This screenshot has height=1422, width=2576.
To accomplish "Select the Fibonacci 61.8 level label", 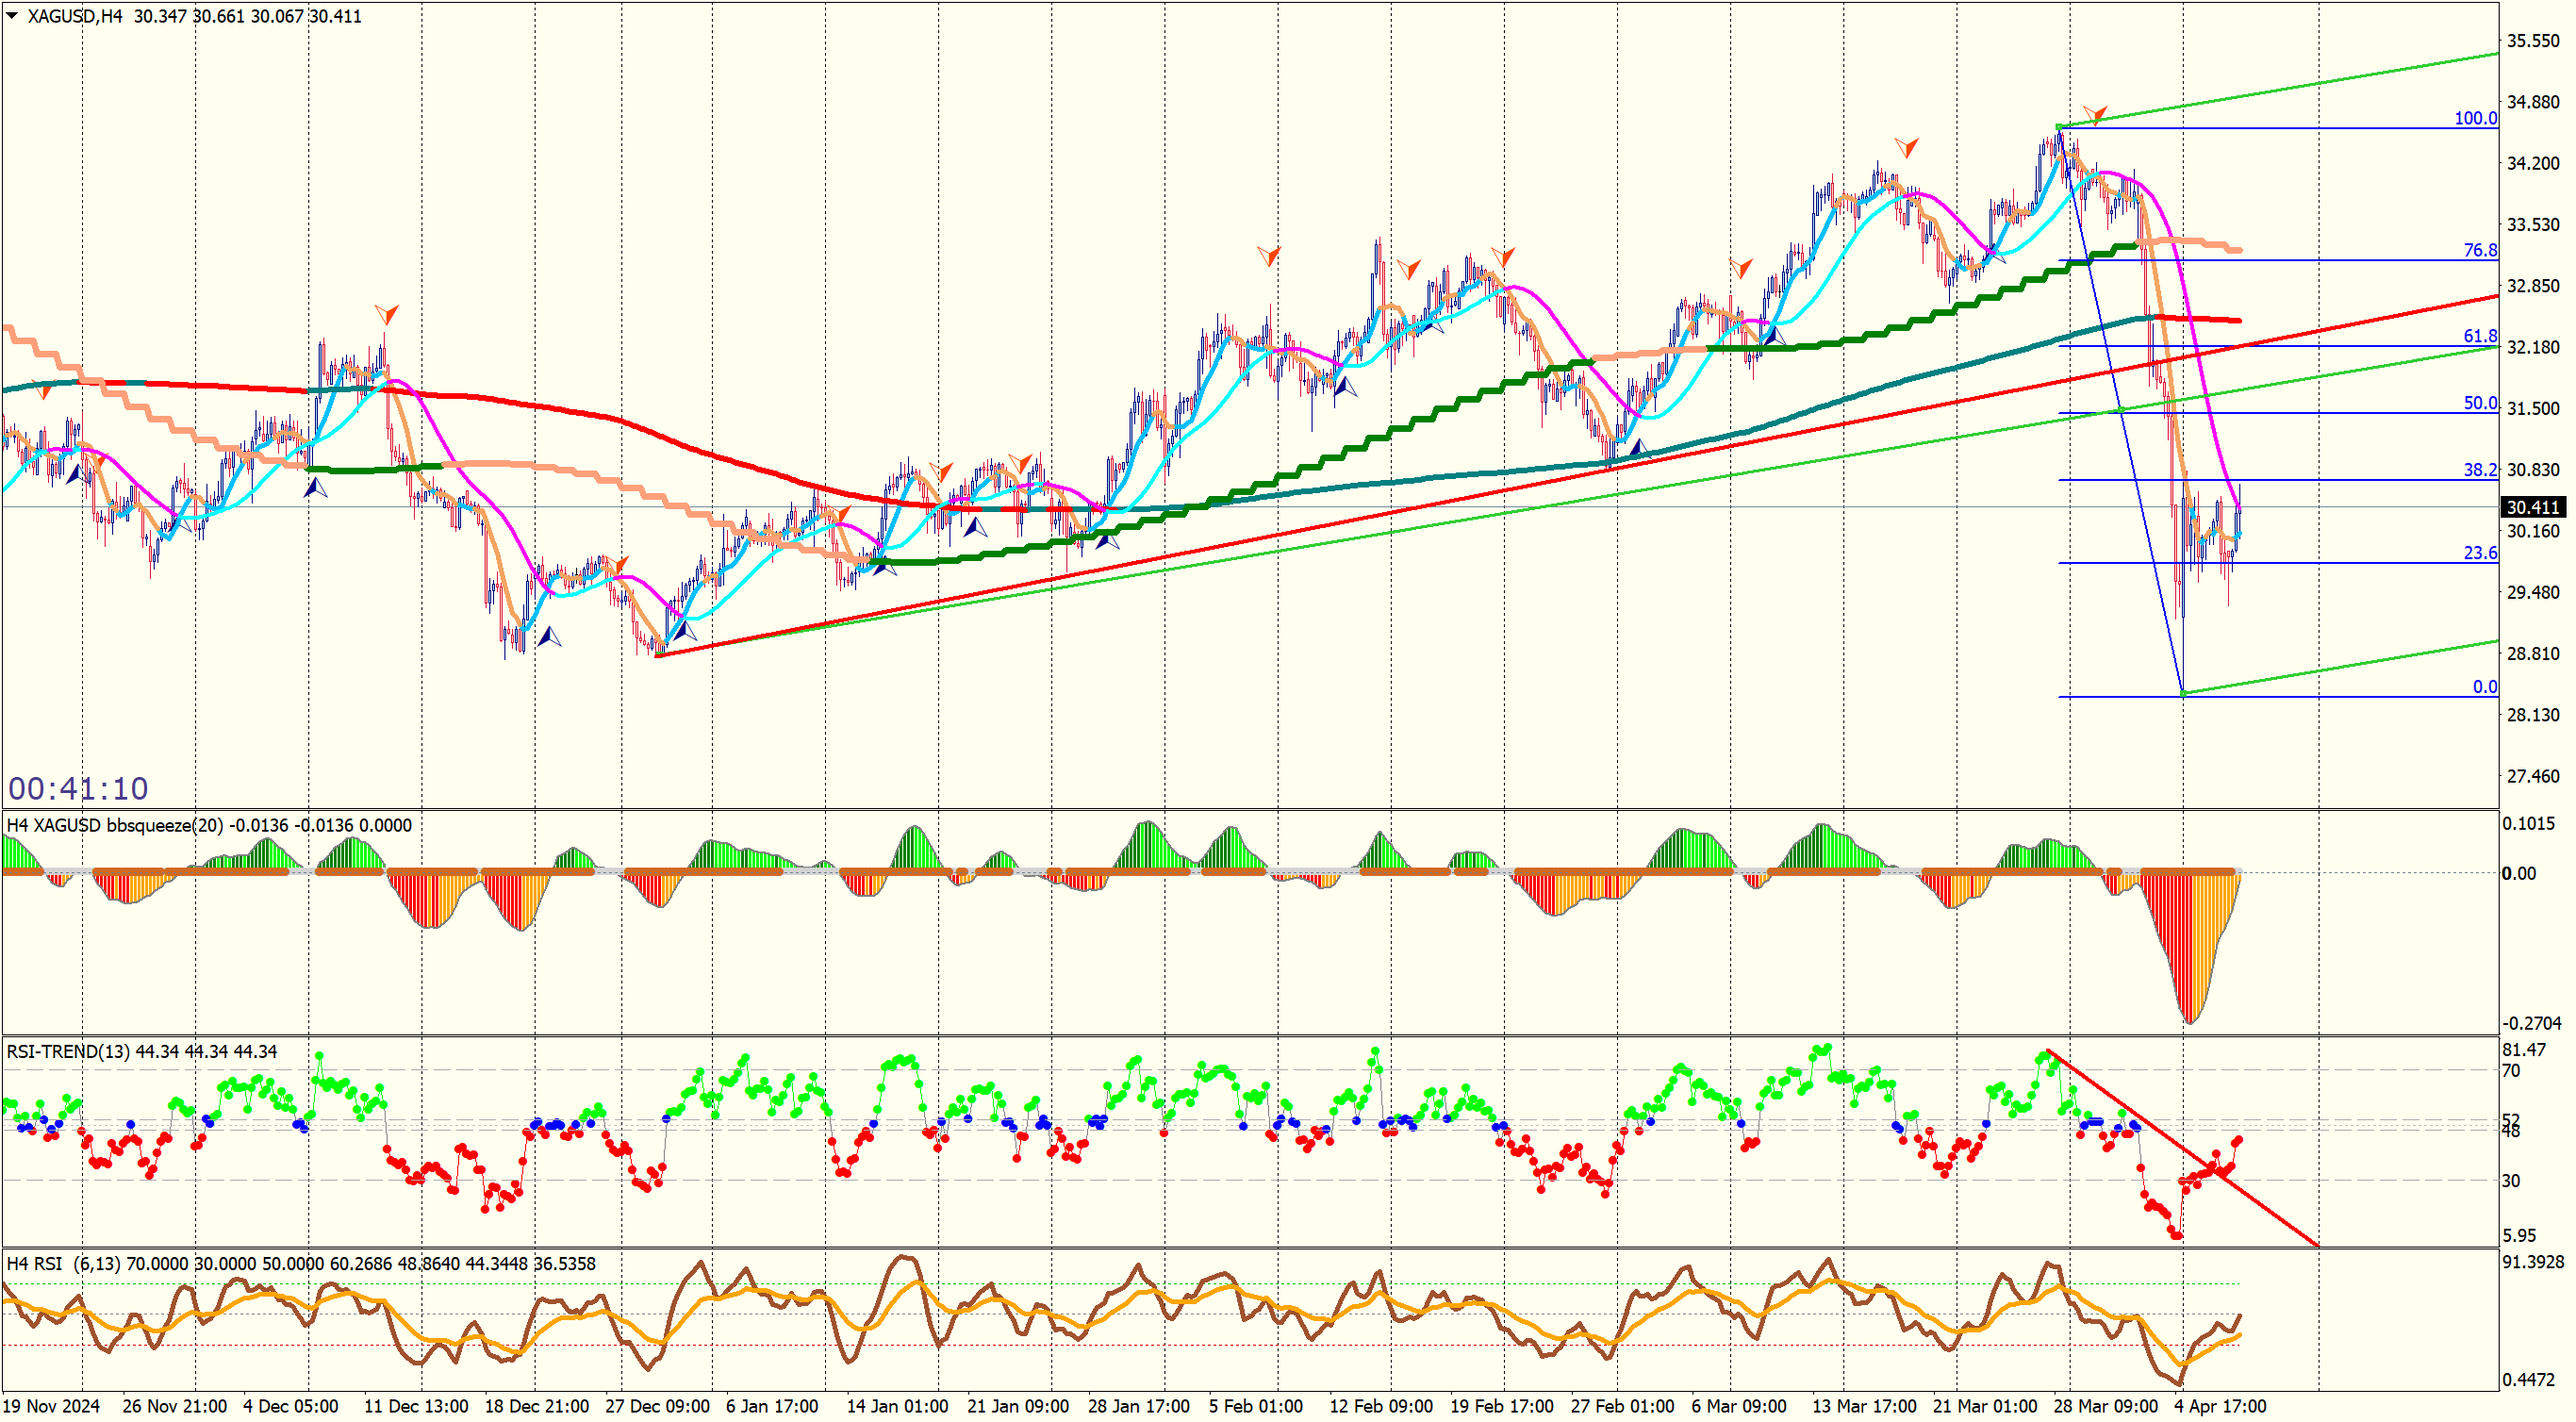I will point(2479,336).
